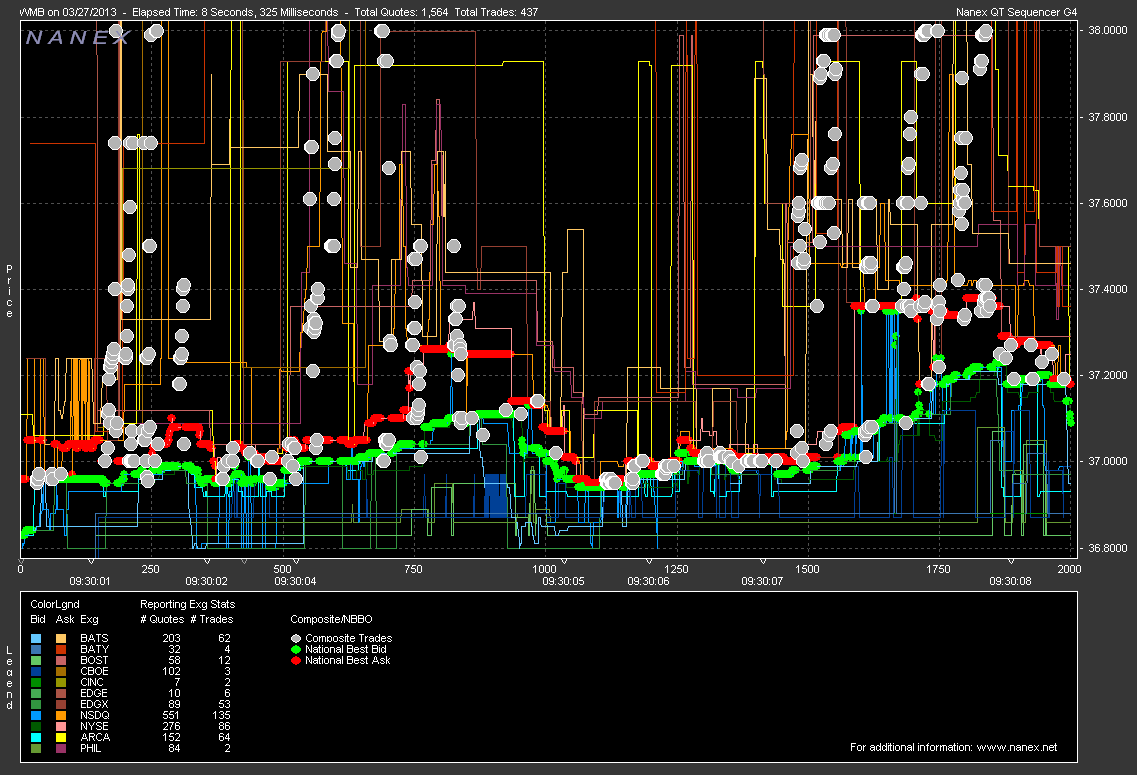Click the '# Trades' column header
Viewport: 1137px width, 775px height.
coord(212,619)
